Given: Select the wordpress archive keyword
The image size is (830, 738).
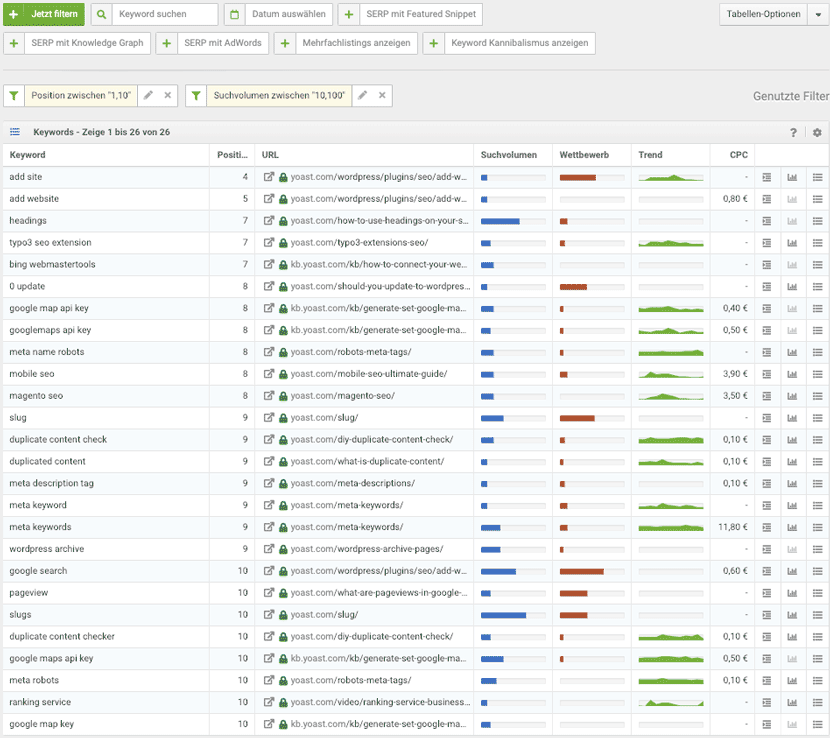Looking at the screenshot, I should pyautogui.click(x=47, y=549).
